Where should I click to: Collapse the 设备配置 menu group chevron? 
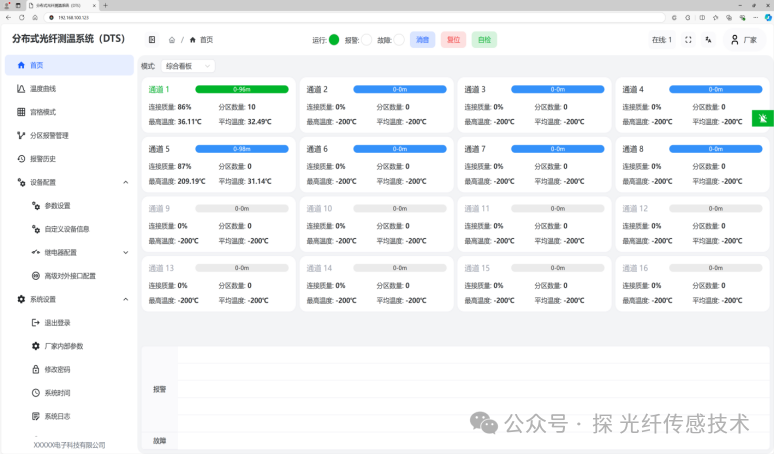click(x=126, y=182)
